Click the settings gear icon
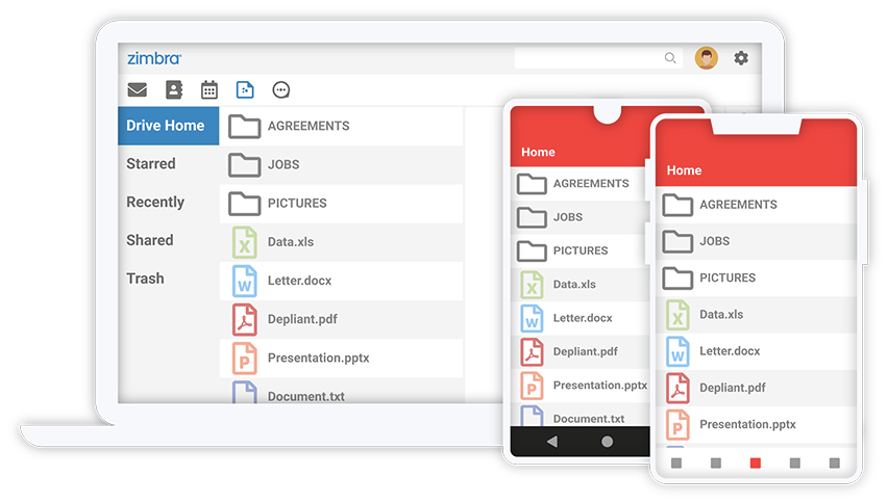The image size is (887, 504). (x=741, y=58)
